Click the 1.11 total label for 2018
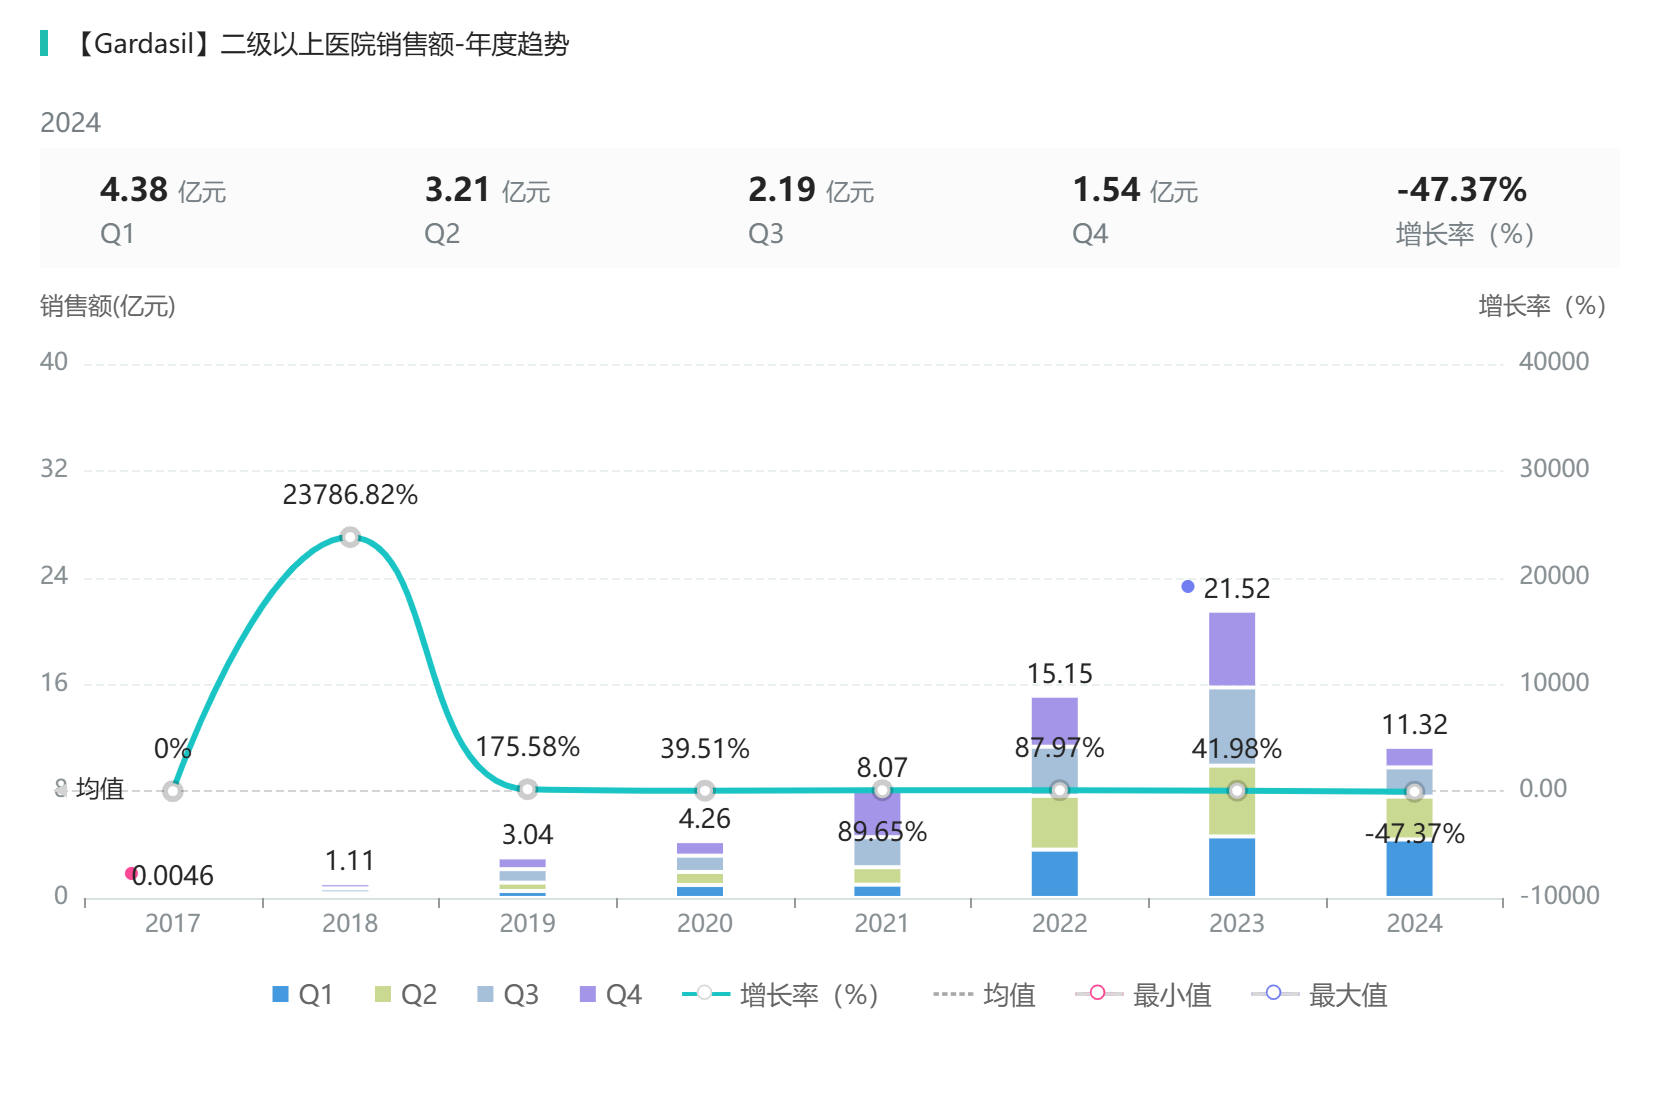Viewport: 1660px width, 1106px height. tap(350, 861)
